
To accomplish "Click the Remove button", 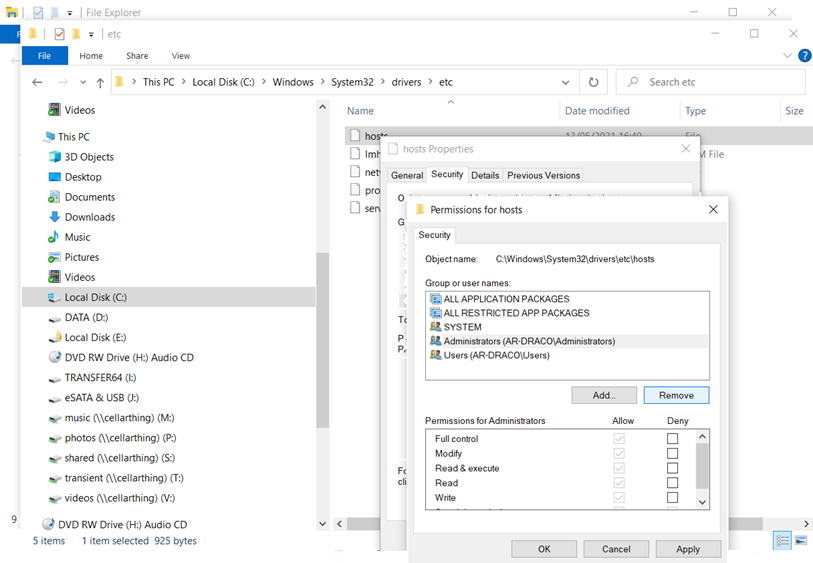I will pyautogui.click(x=676, y=395).
